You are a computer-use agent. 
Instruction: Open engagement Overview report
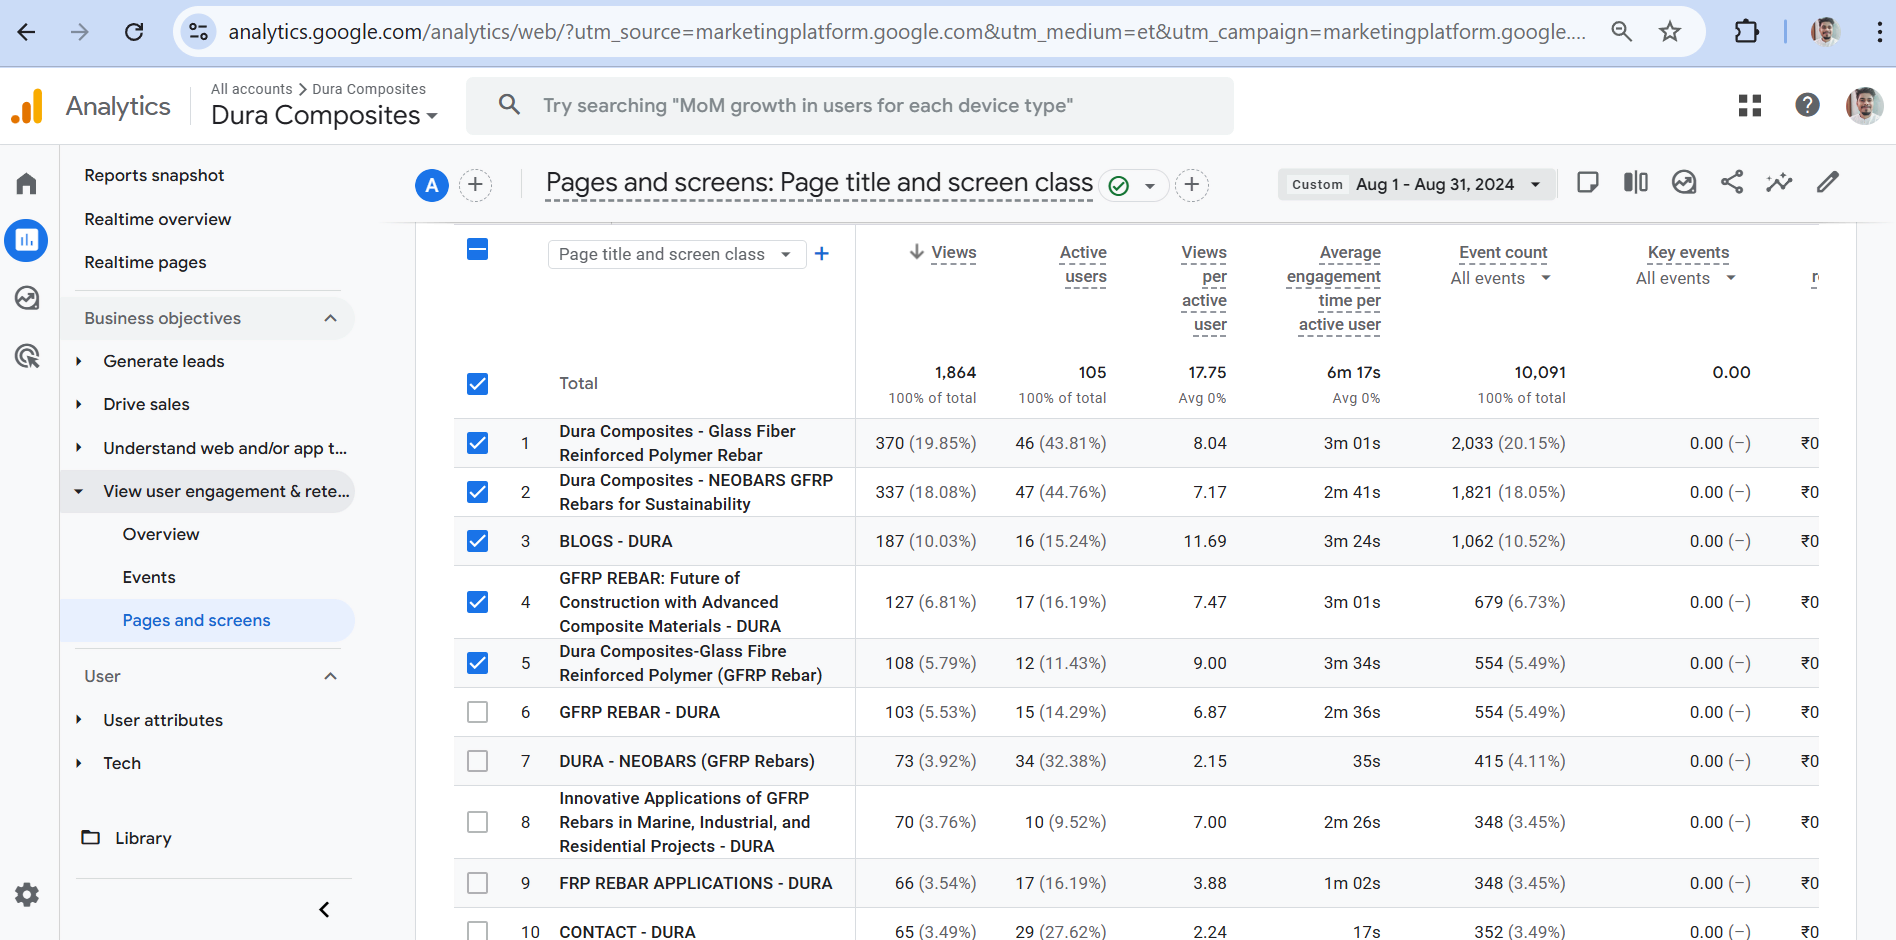(161, 534)
